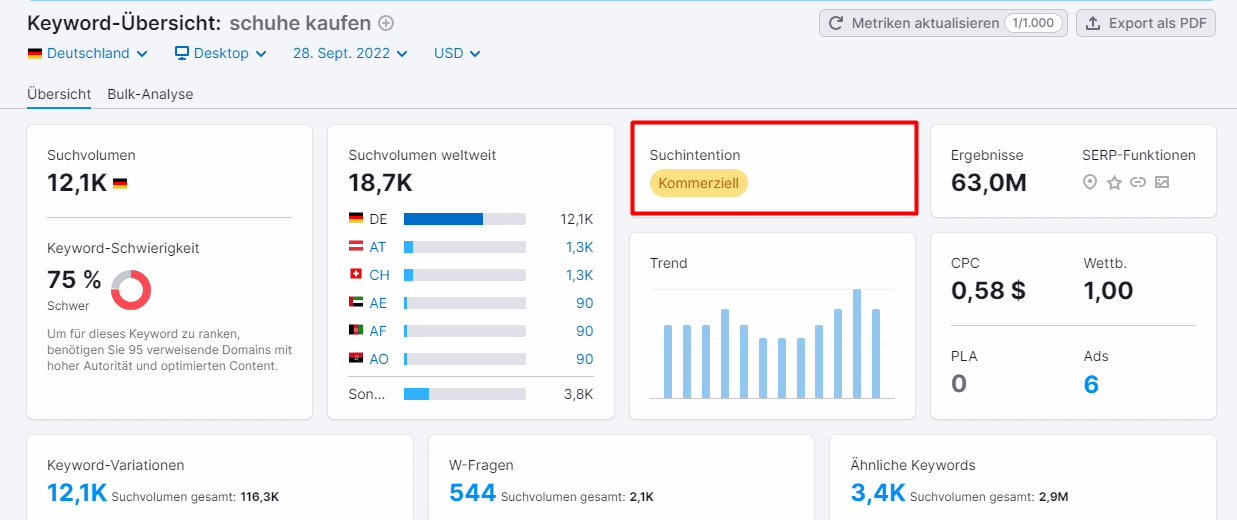Open the 12,1K Keyword-Variationen link

tap(76, 492)
